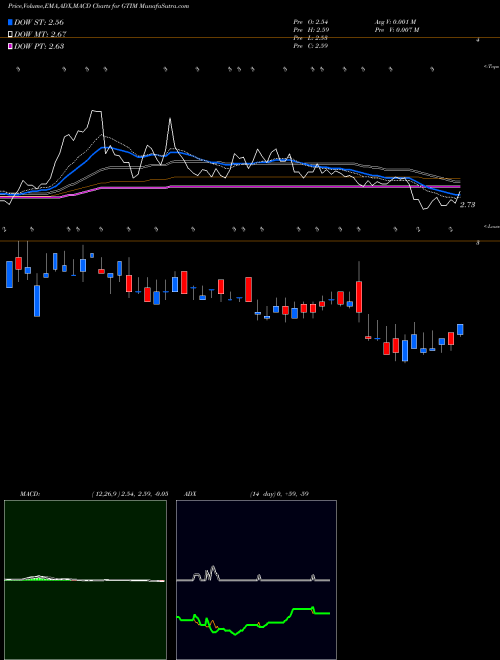Click the 'Avg V' average volume value

pos(395,21)
